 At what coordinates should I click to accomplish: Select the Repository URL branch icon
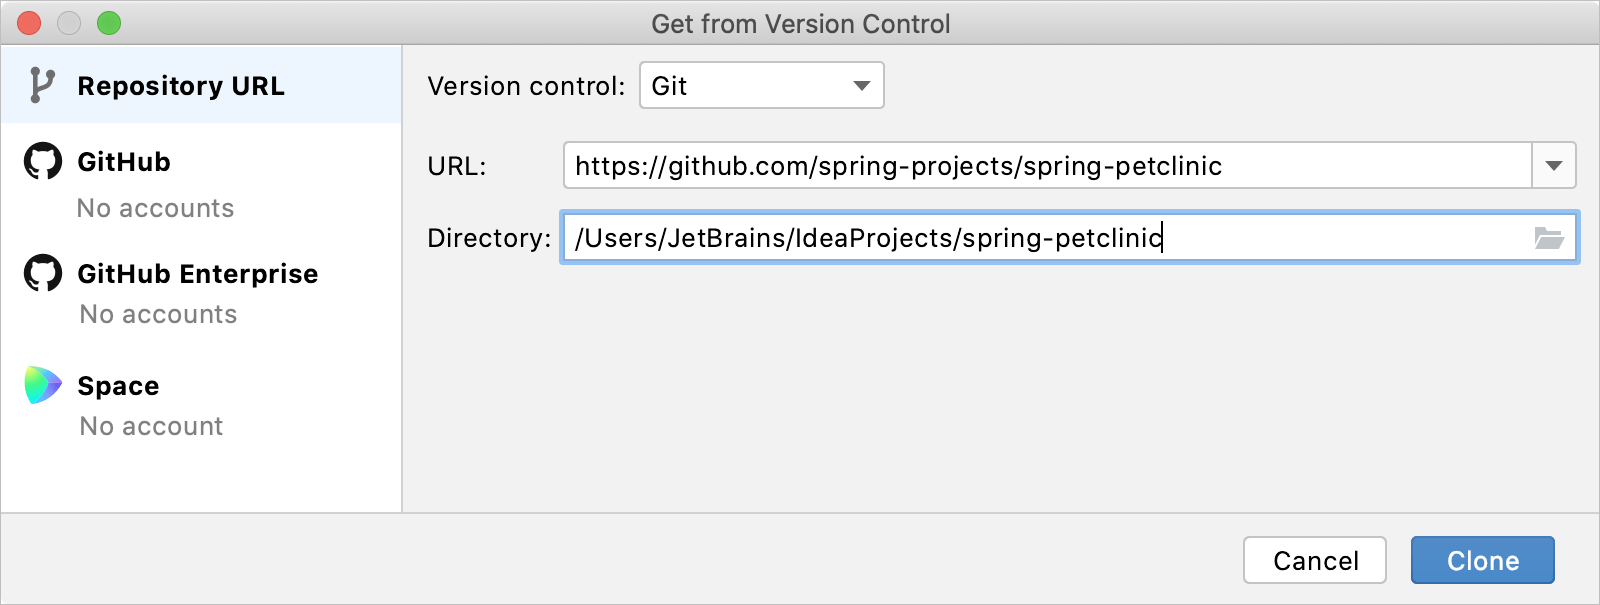click(41, 85)
